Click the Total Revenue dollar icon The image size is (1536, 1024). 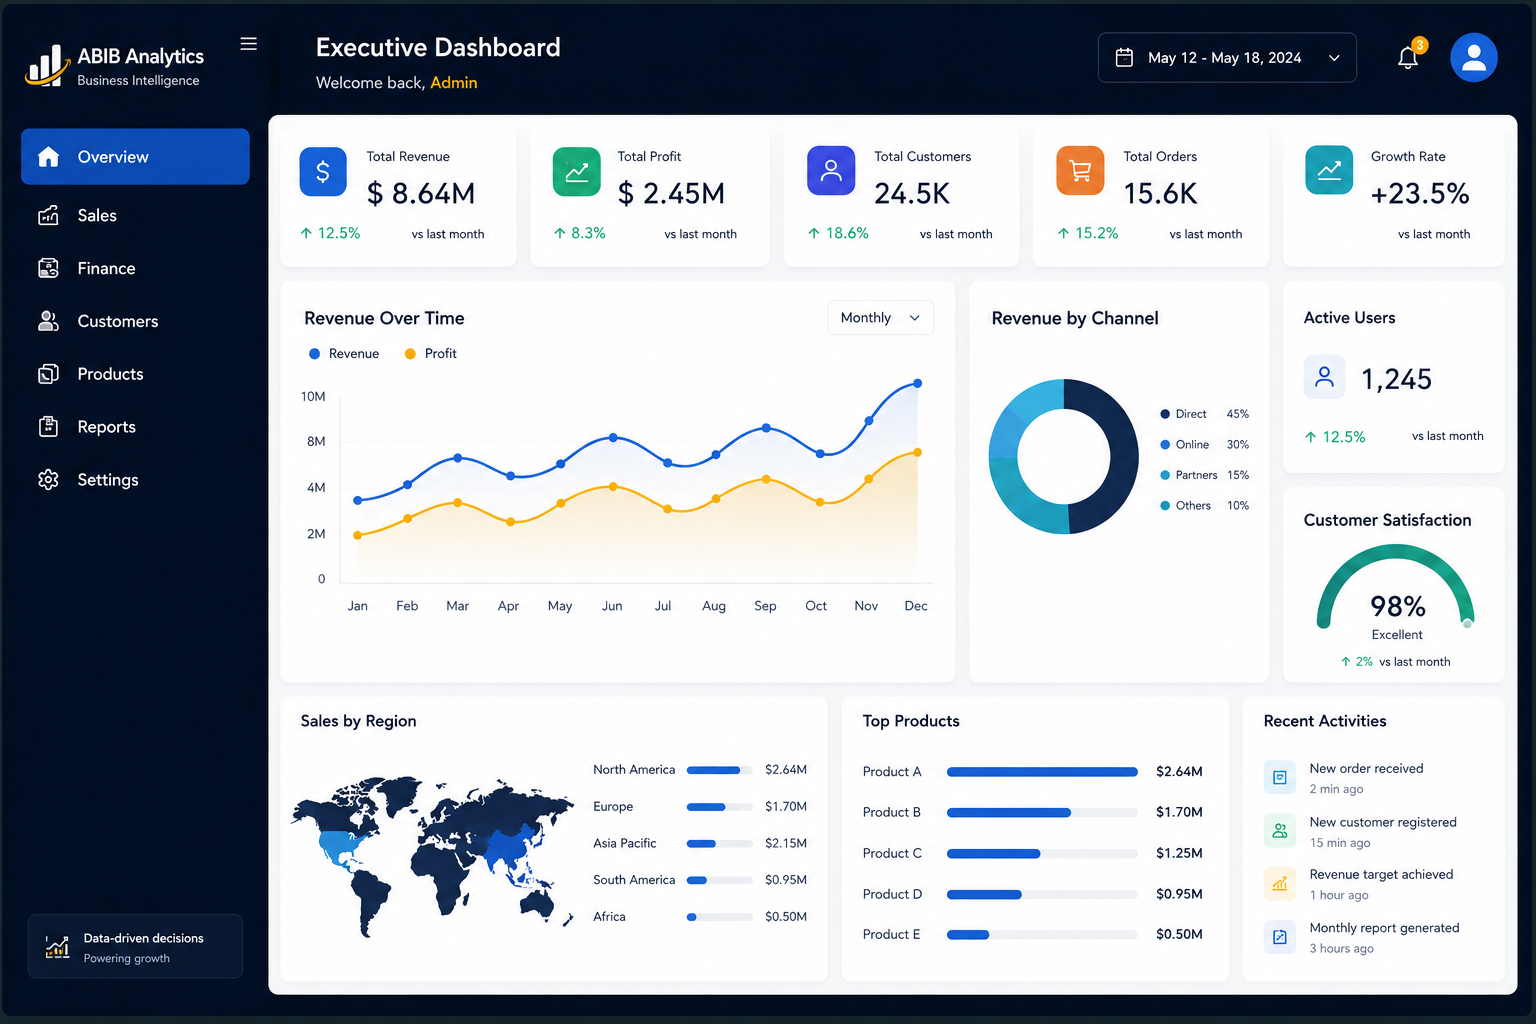[323, 172]
